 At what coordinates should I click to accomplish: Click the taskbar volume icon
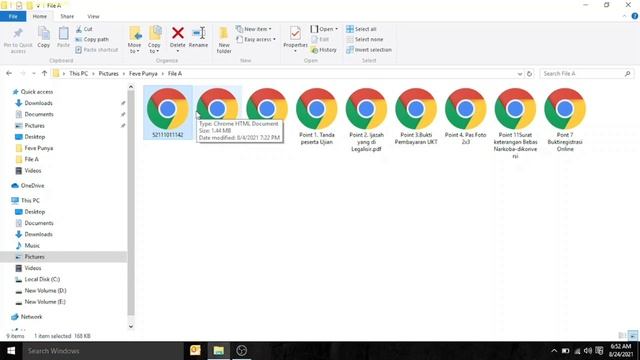pos(588,351)
